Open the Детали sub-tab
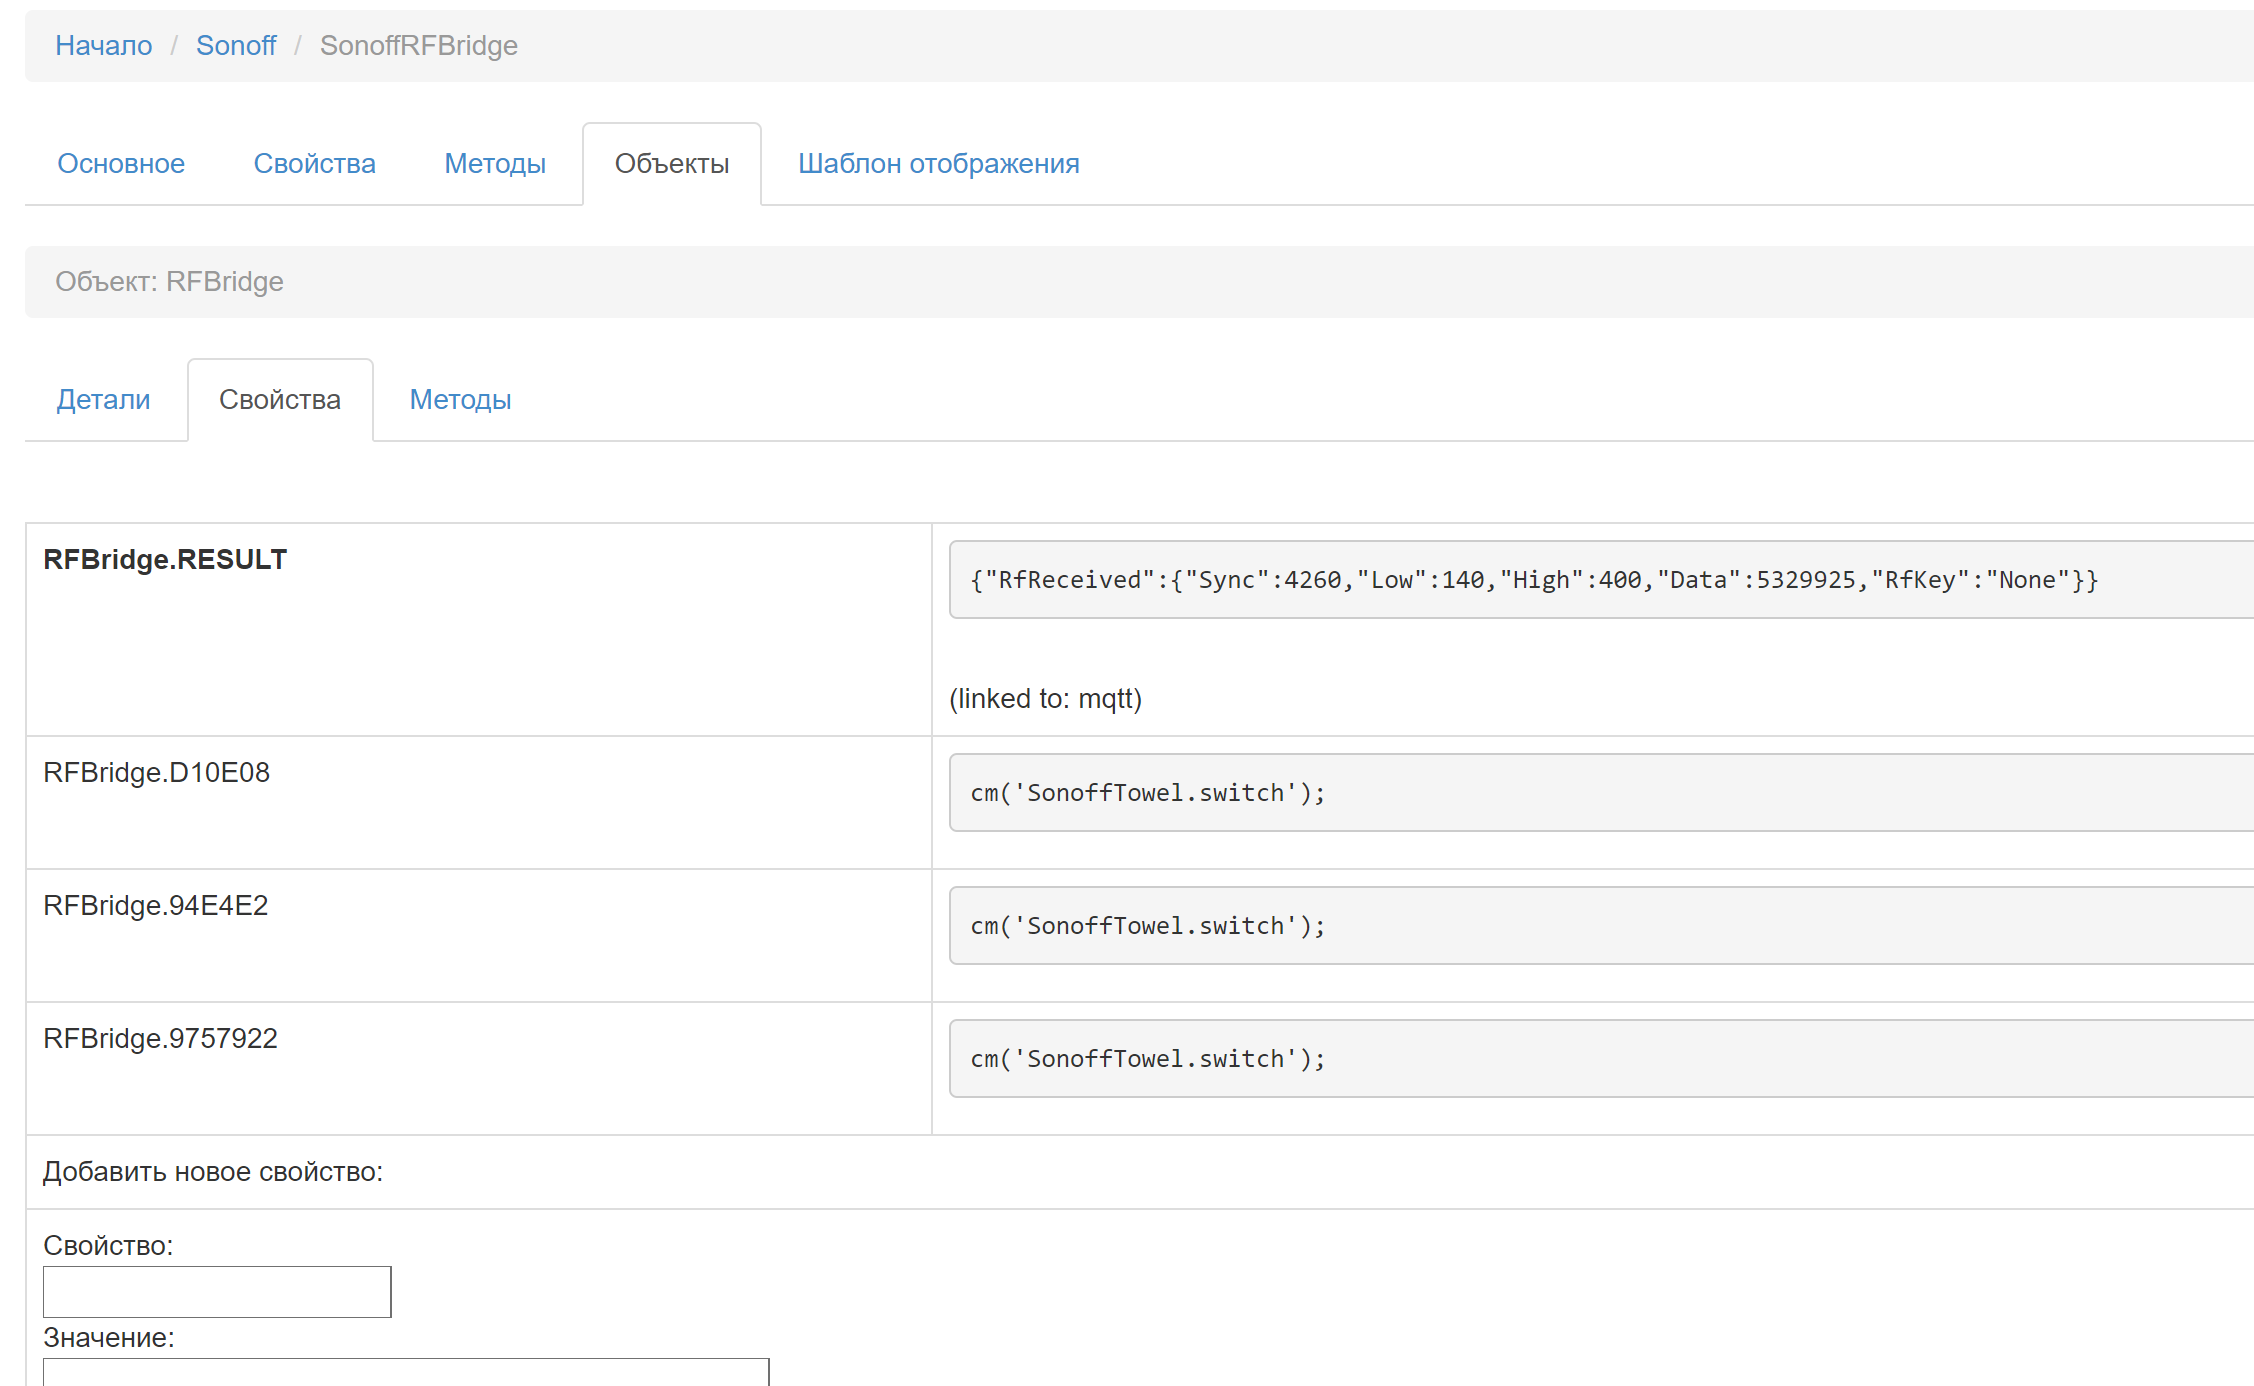The width and height of the screenshot is (2254, 1386). point(103,400)
